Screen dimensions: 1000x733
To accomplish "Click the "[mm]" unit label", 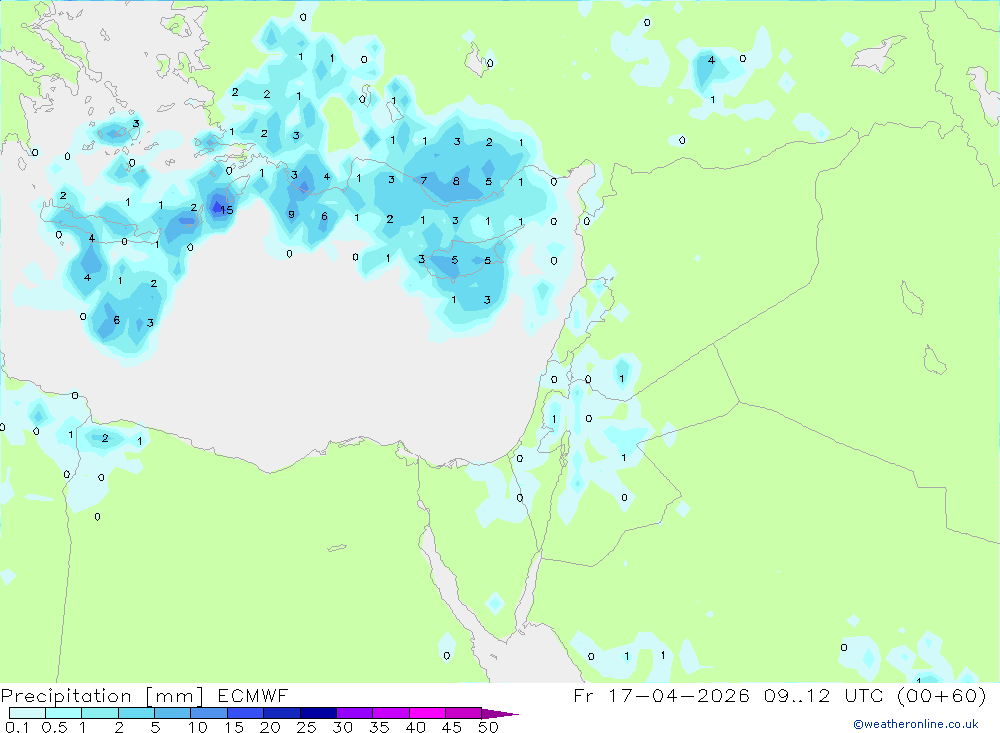I will (x=175, y=696).
